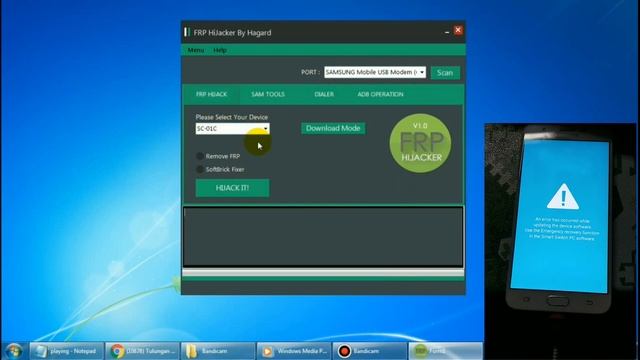
Task: Select the SoftBrick Fixer radio option
Action: [200, 169]
